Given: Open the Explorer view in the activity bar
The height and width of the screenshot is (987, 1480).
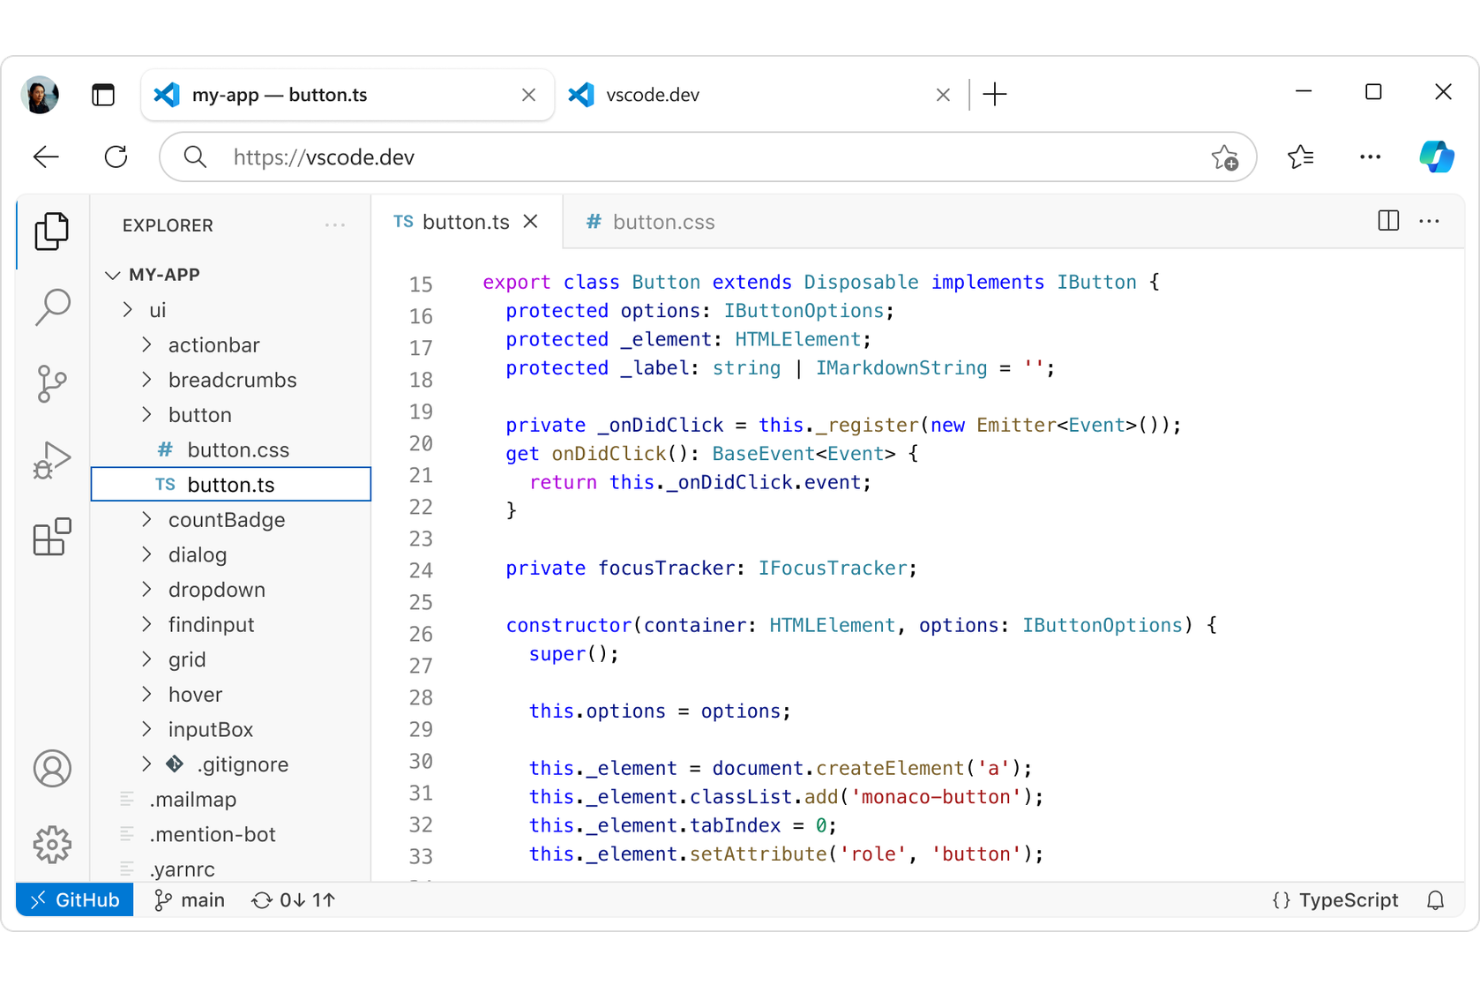Looking at the screenshot, I should [52, 231].
